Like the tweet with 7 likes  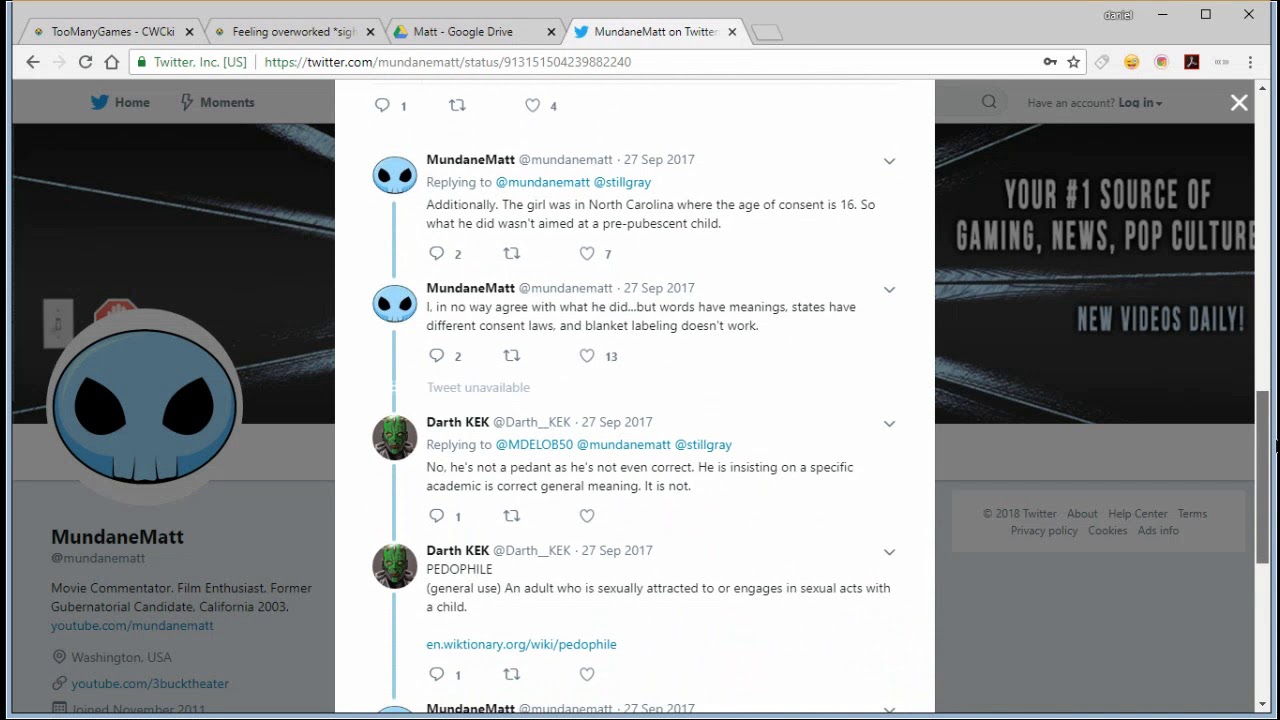587,253
